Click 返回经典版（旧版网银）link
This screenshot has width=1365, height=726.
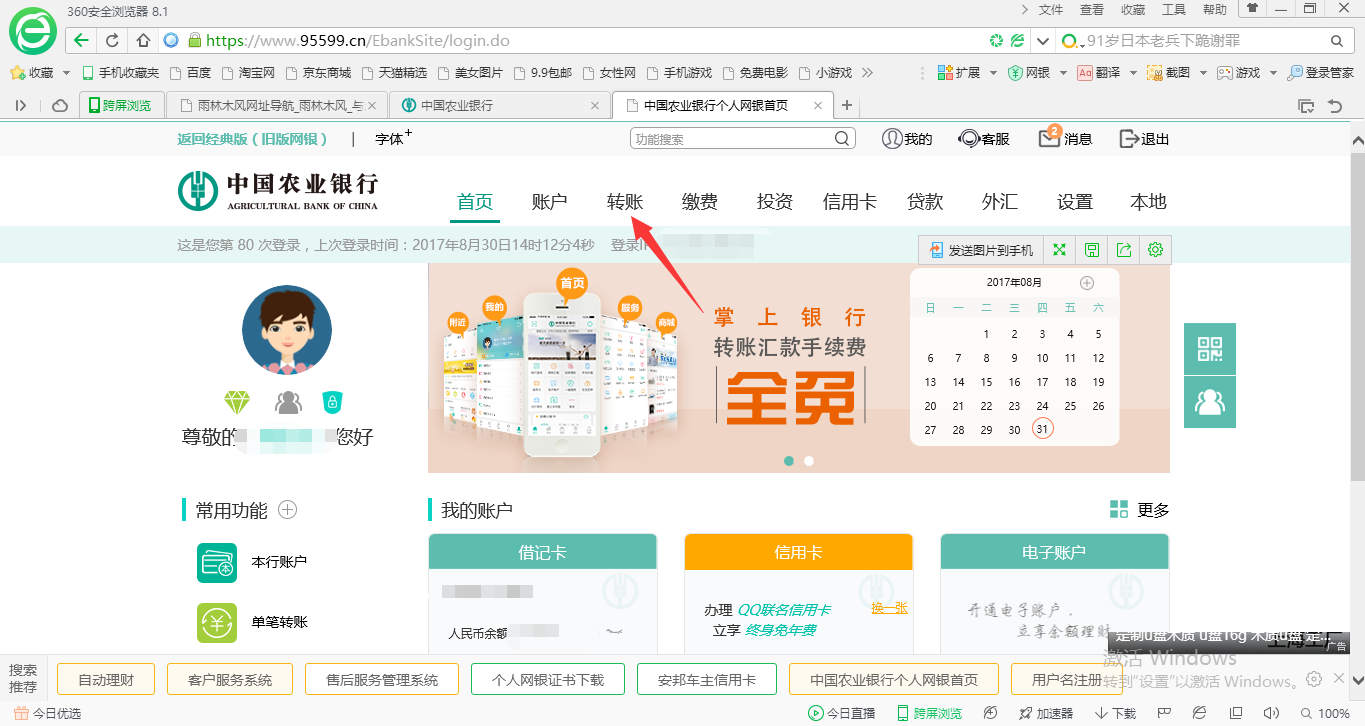tap(253, 139)
